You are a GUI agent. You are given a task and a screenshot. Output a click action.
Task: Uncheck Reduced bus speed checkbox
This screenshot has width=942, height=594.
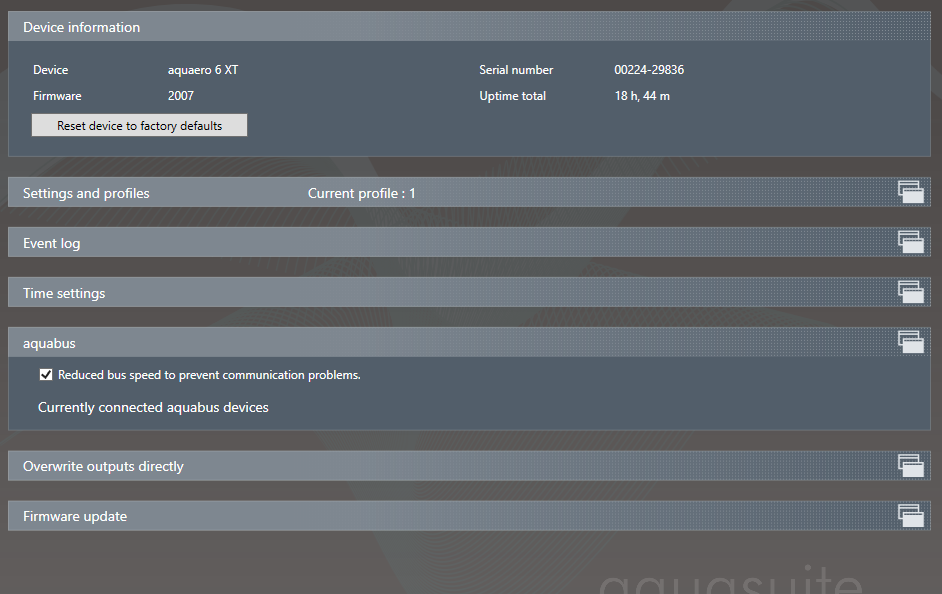(x=46, y=375)
